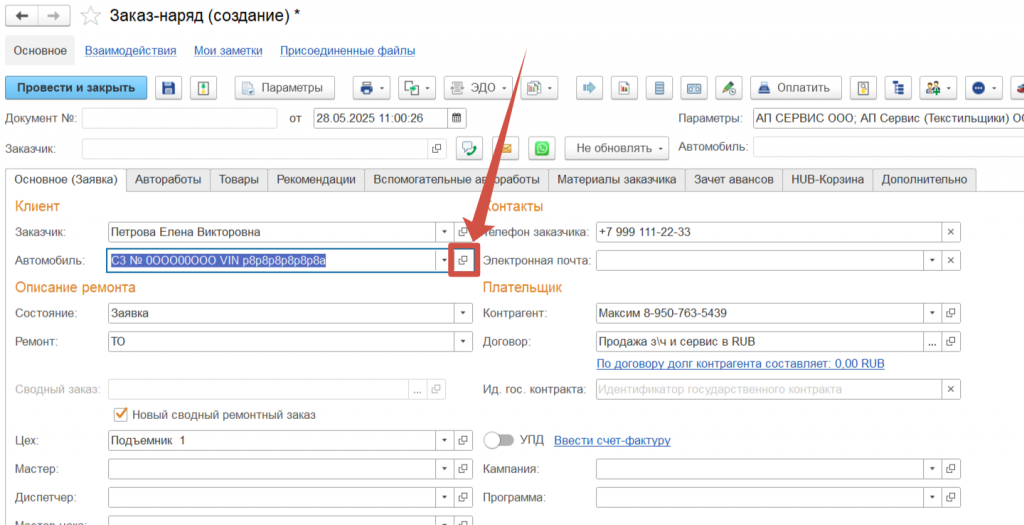Open calendar picker next to document date

[x=457, y=118]
